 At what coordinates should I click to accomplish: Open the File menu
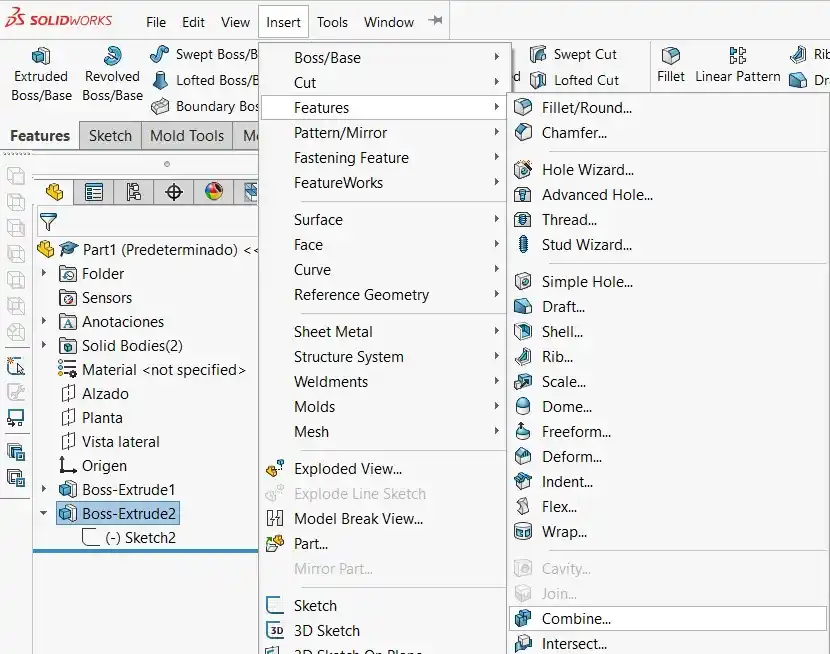[x=156, y=22]
